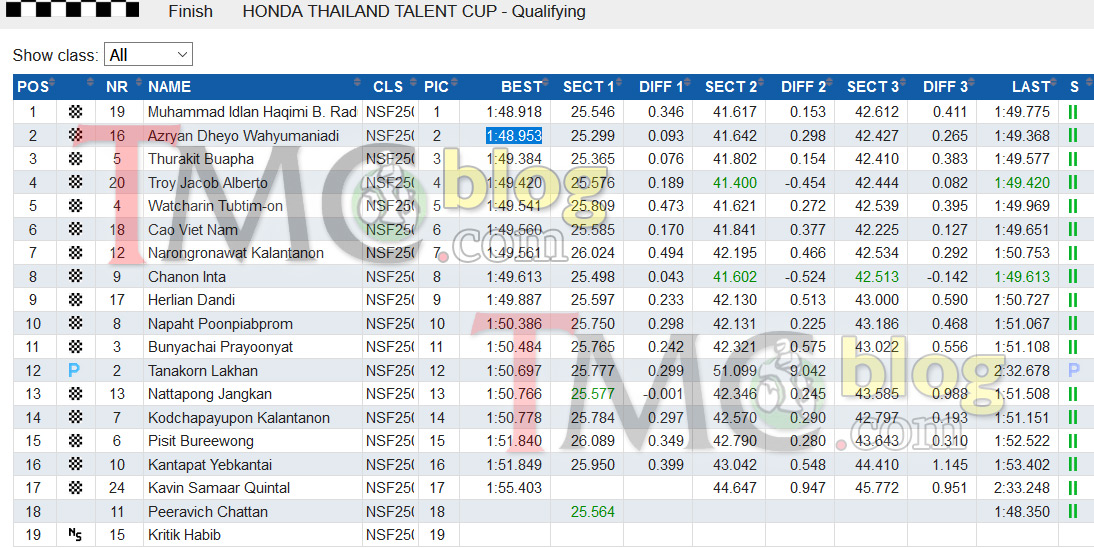
Task: Sort by SECT 3 column header
Action: click(x=873, y=87)
